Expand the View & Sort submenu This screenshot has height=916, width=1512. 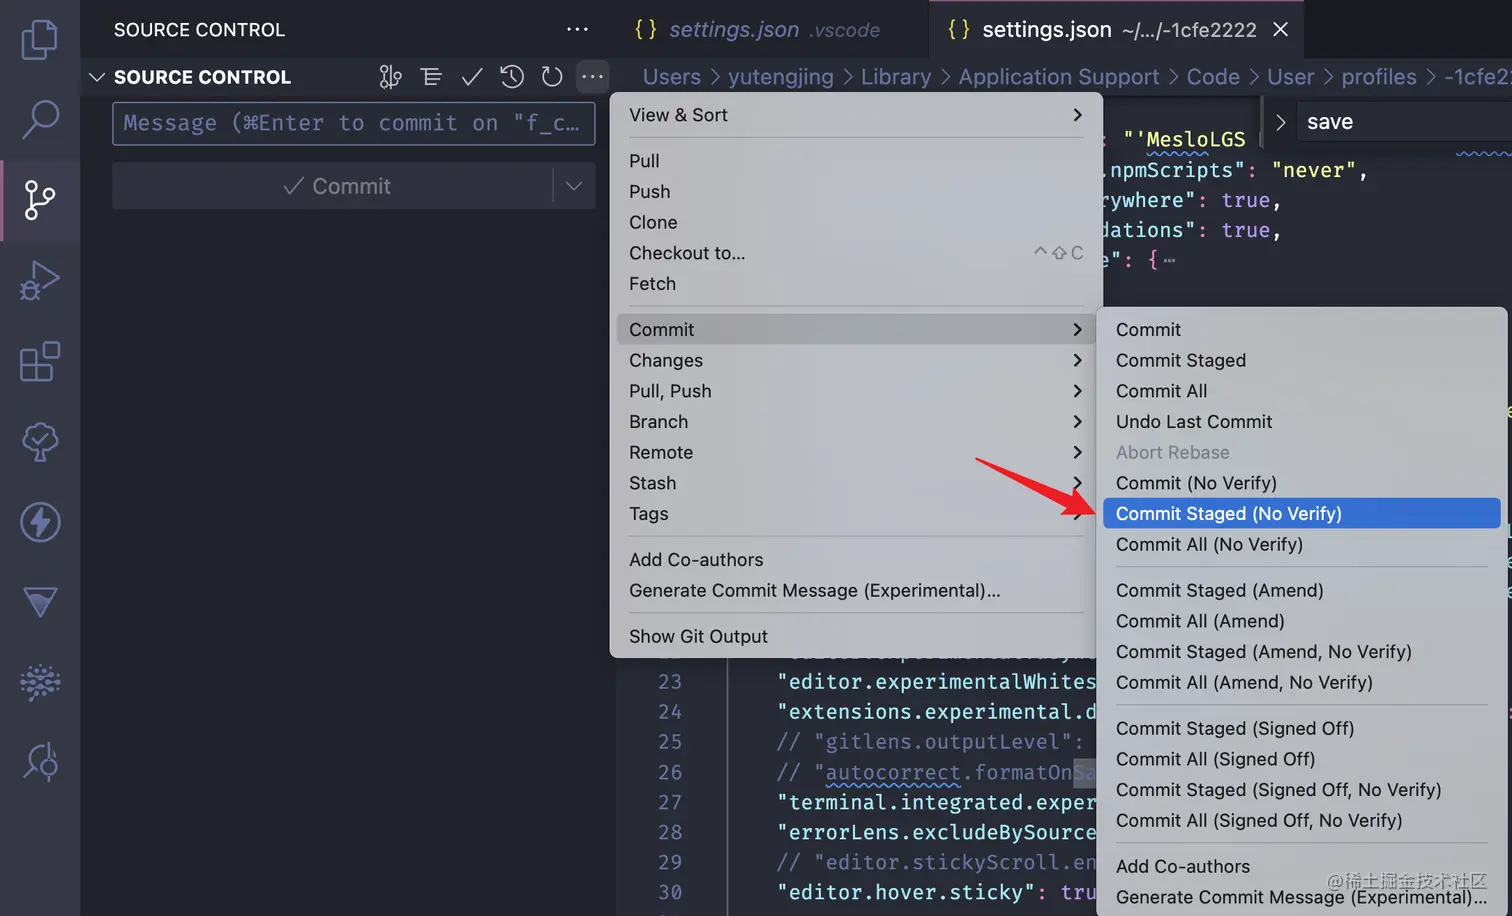click(x=855, y=115)
